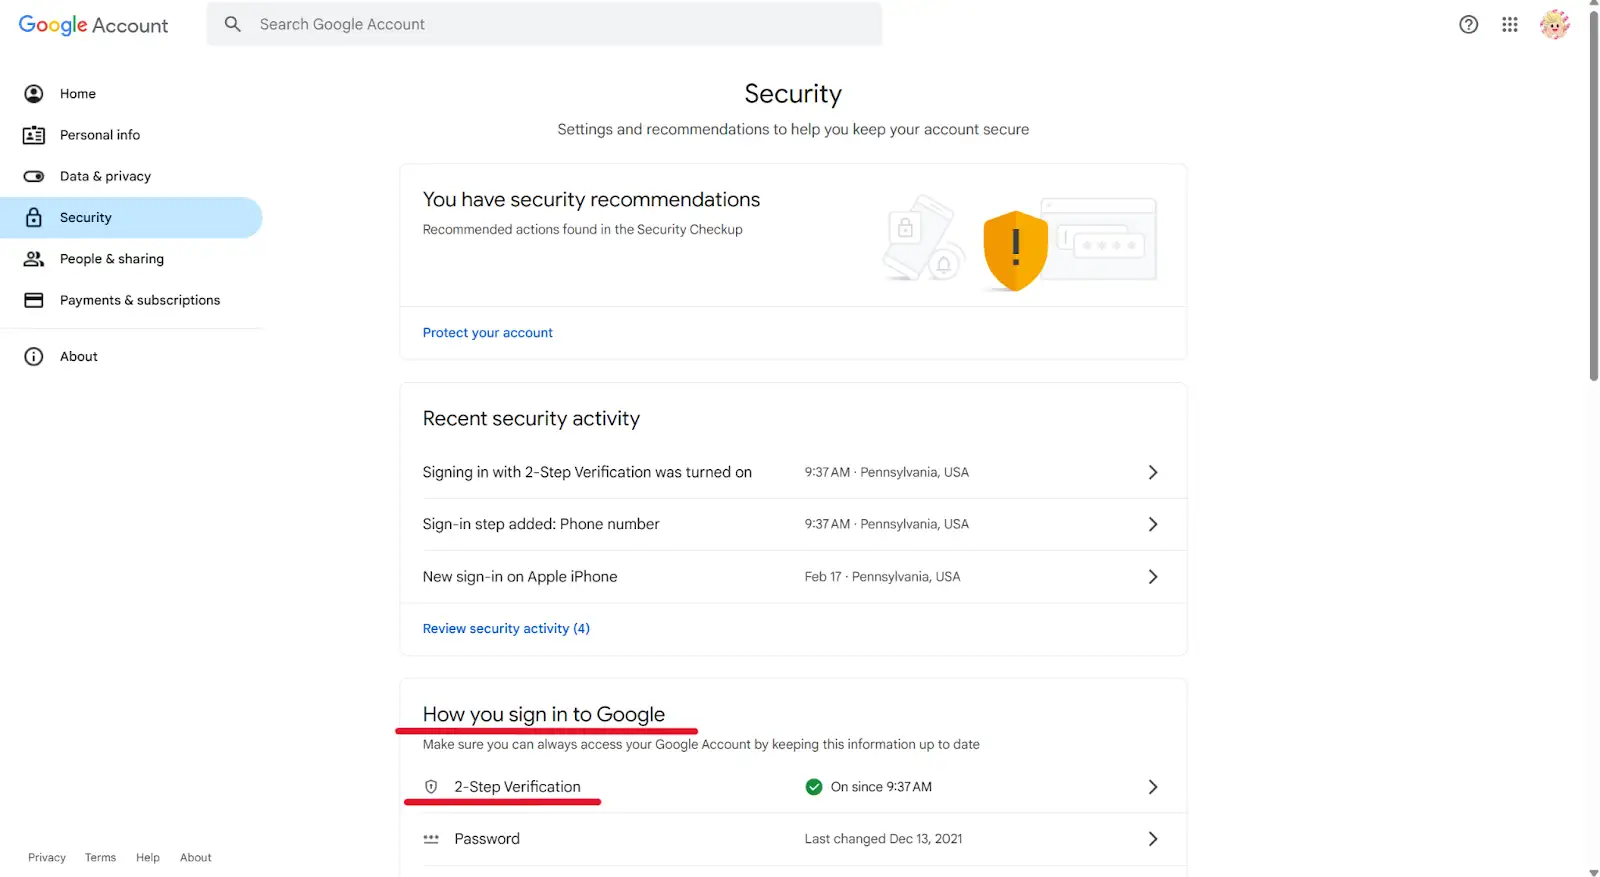Open the Google apps grid icon
Screen dimensions: 1600x877
[x=1510, y=25]
